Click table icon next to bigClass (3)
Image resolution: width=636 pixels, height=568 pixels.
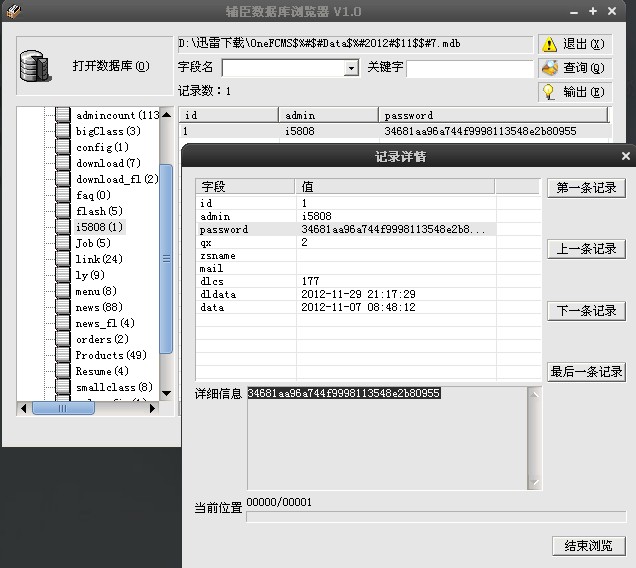tap(62, 131)
